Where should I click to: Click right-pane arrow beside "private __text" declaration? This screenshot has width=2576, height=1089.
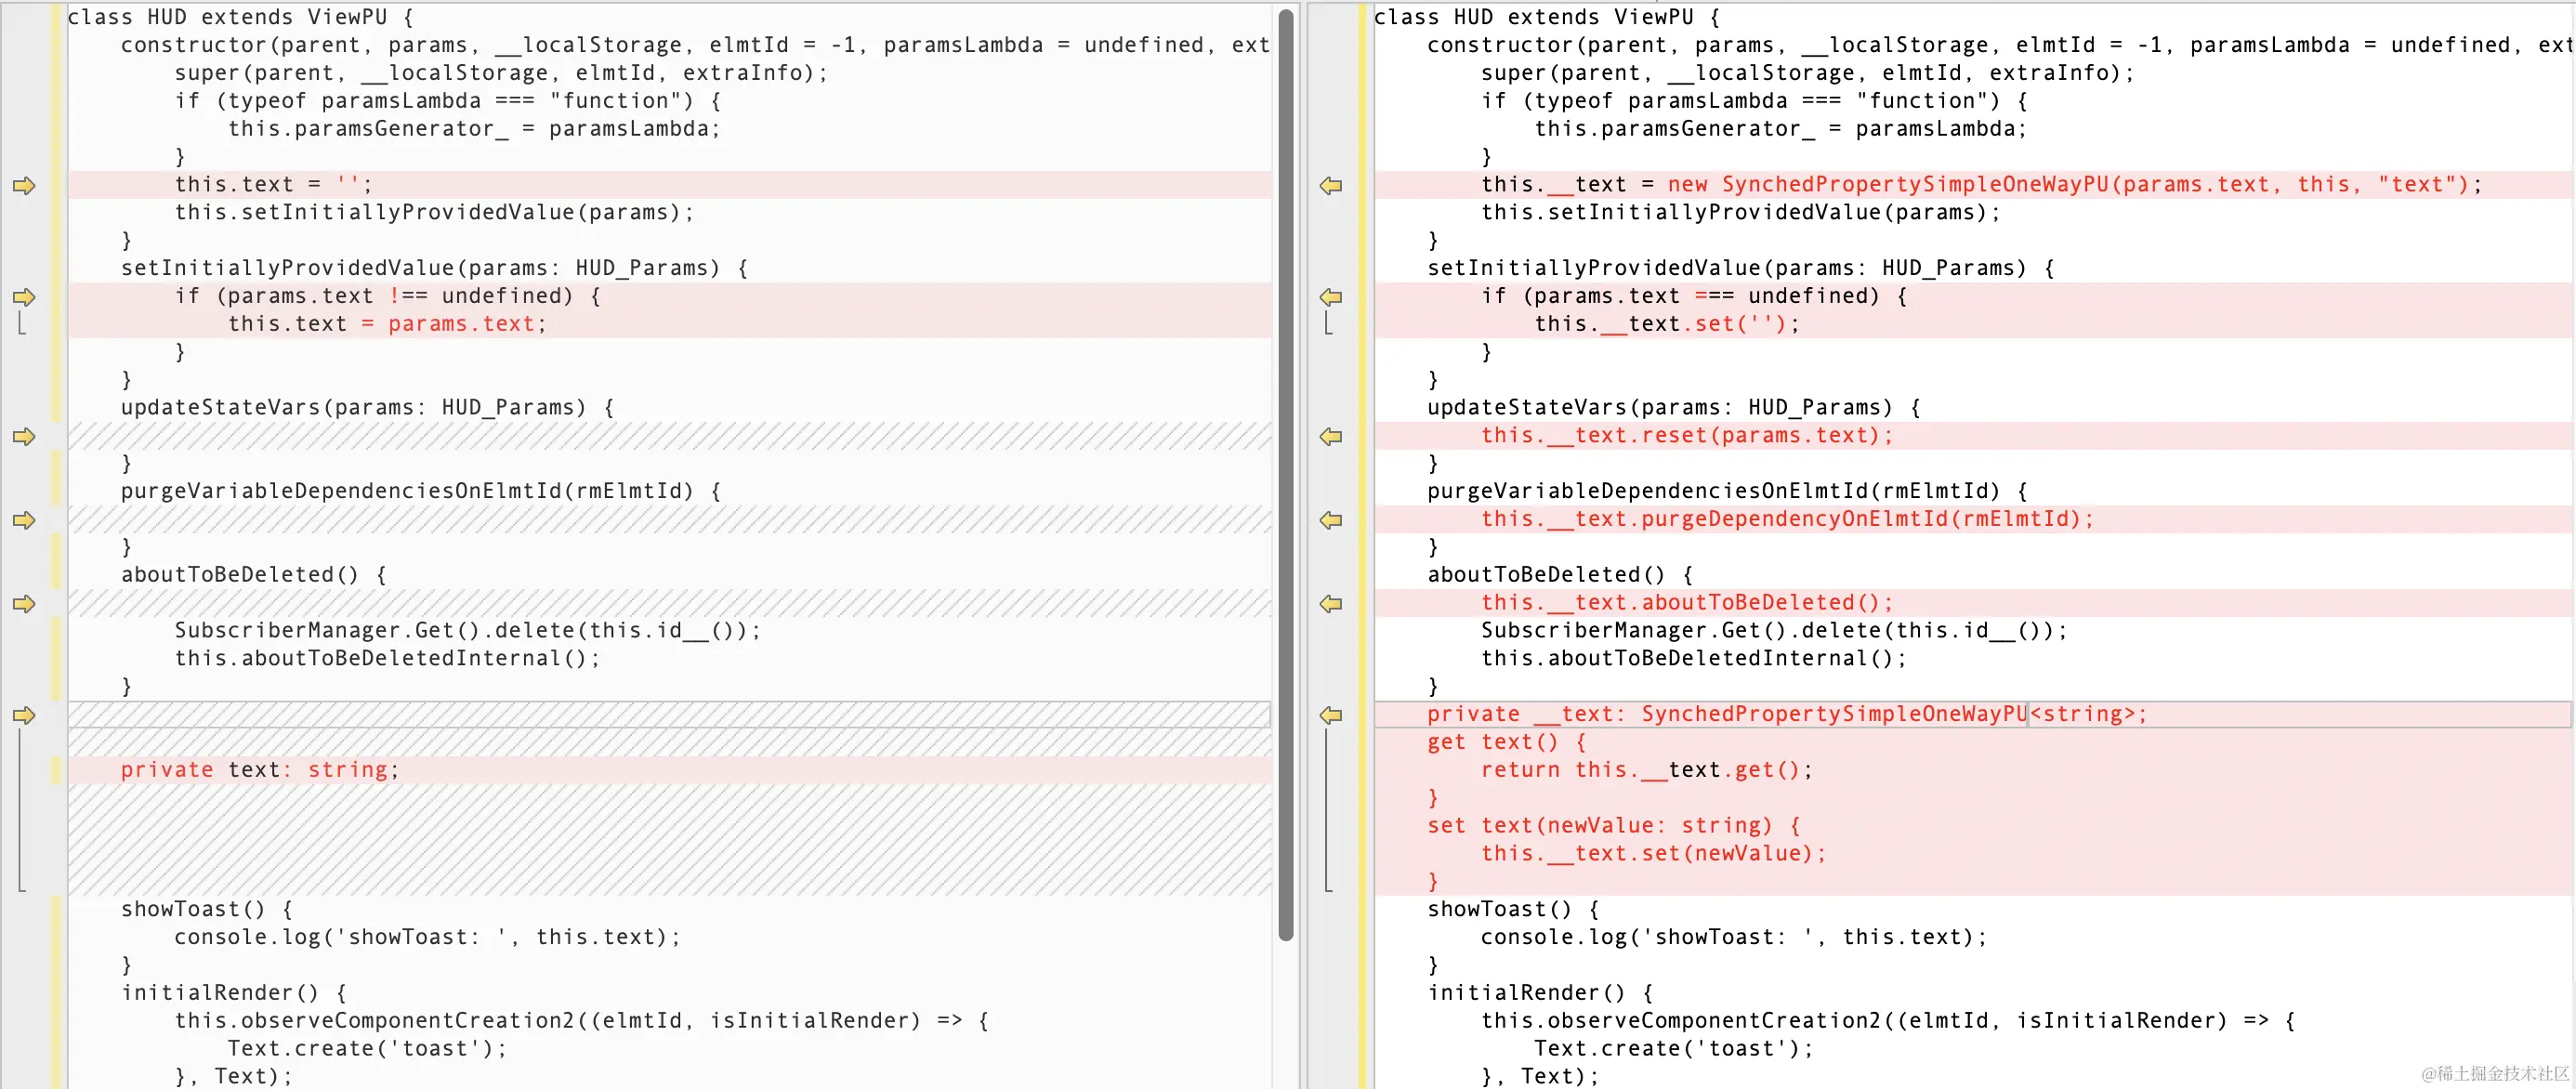pyautogui.click(x=1331, y=715)
